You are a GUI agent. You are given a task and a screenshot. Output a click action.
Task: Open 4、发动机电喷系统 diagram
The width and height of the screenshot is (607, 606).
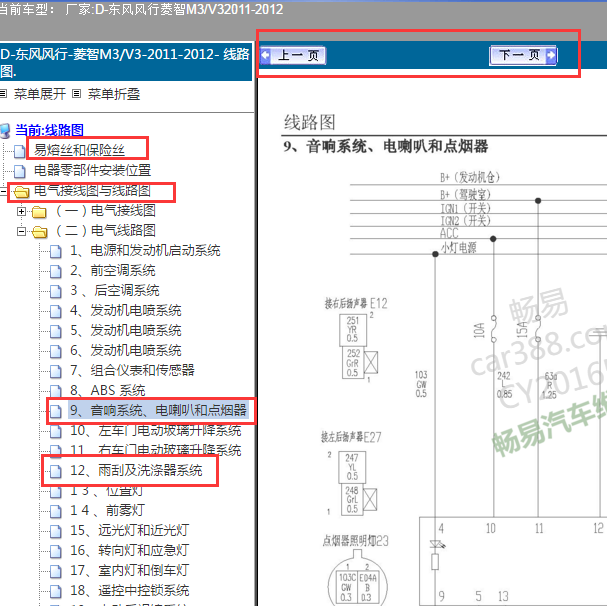coord(126,311)
